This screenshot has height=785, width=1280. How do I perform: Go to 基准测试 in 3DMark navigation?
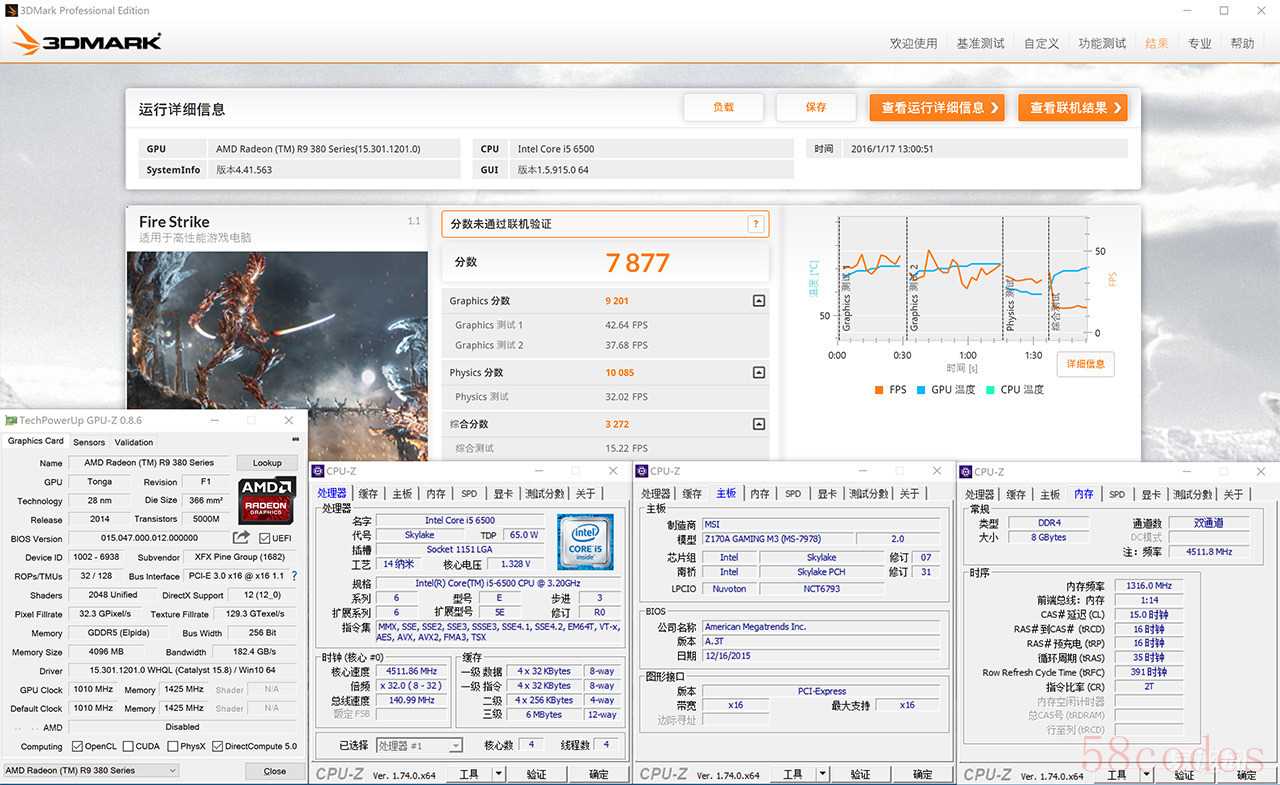(x=980, y=43)
